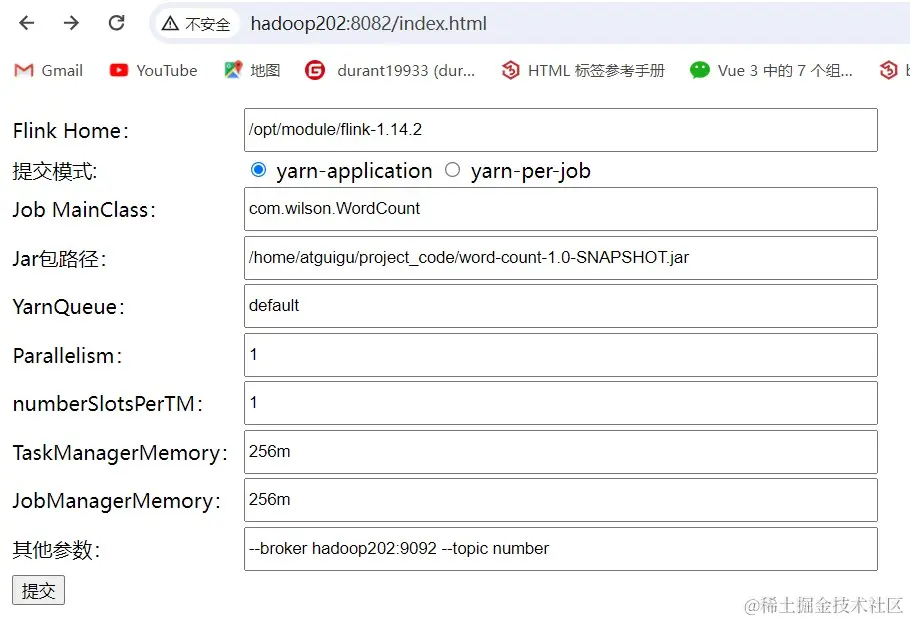The height and width of the screenshot is (622, 910).
Task: Submit the form with the 提交 button
Action: point(38,590)
